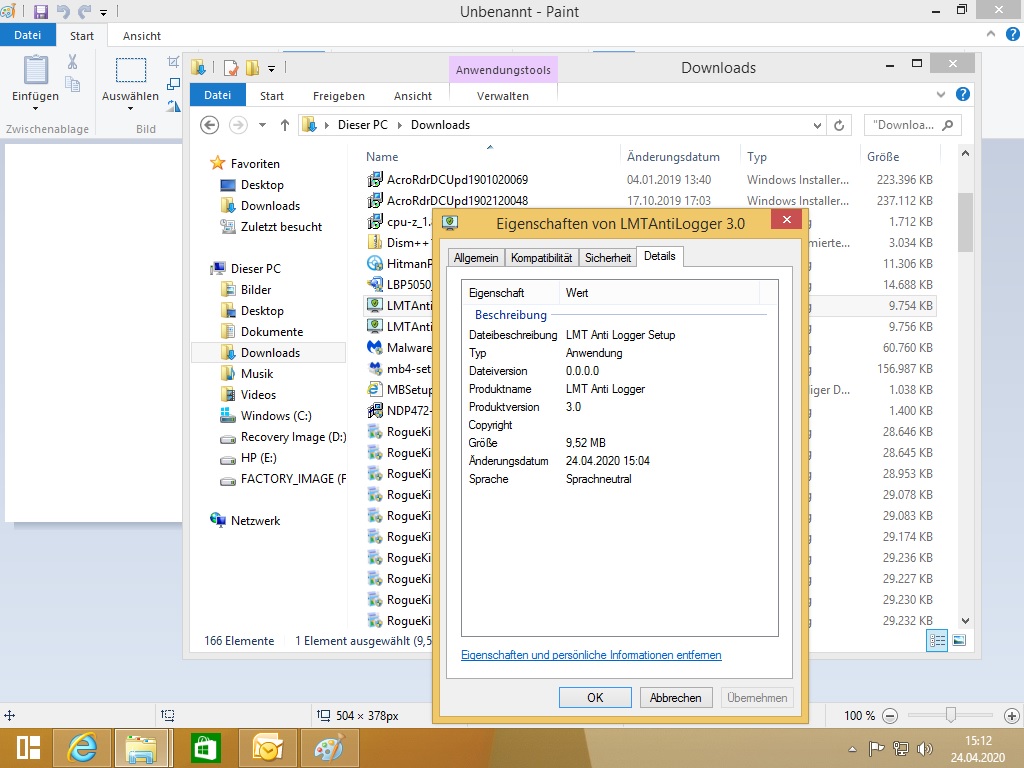Screen dimensions: 1024x768
Task: Click Dieser PC in address breadcrumb
Action: (362, 125)
